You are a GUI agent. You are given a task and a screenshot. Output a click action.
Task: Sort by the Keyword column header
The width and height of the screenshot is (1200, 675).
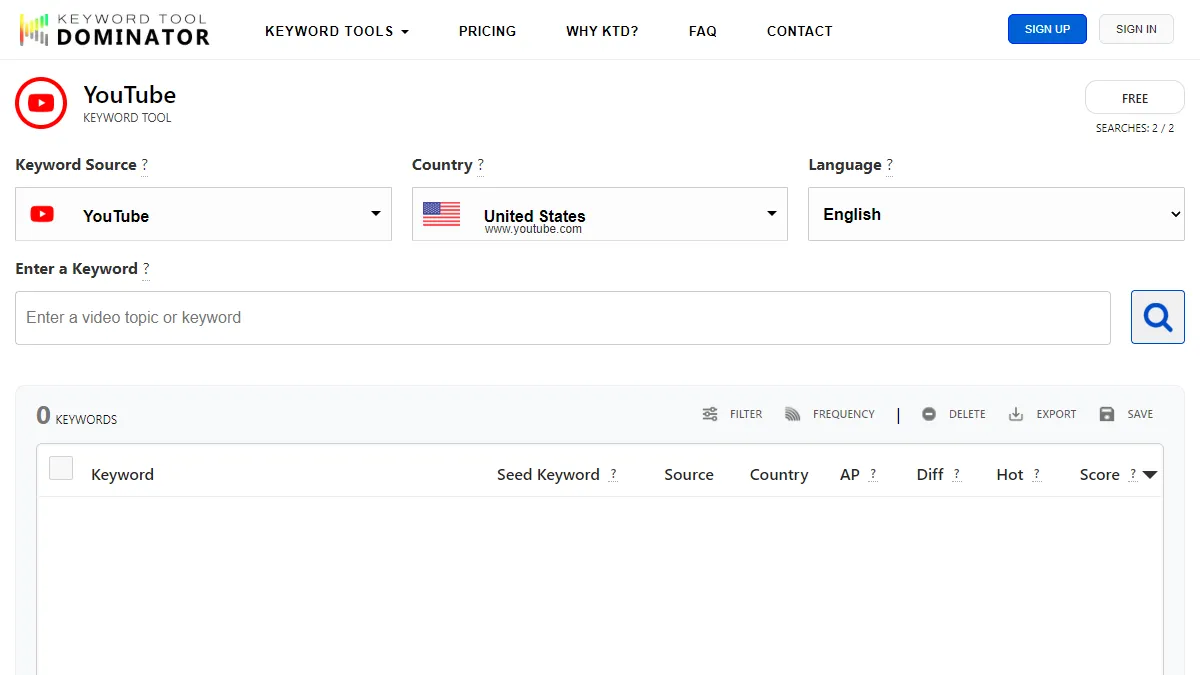pos(122,475)
